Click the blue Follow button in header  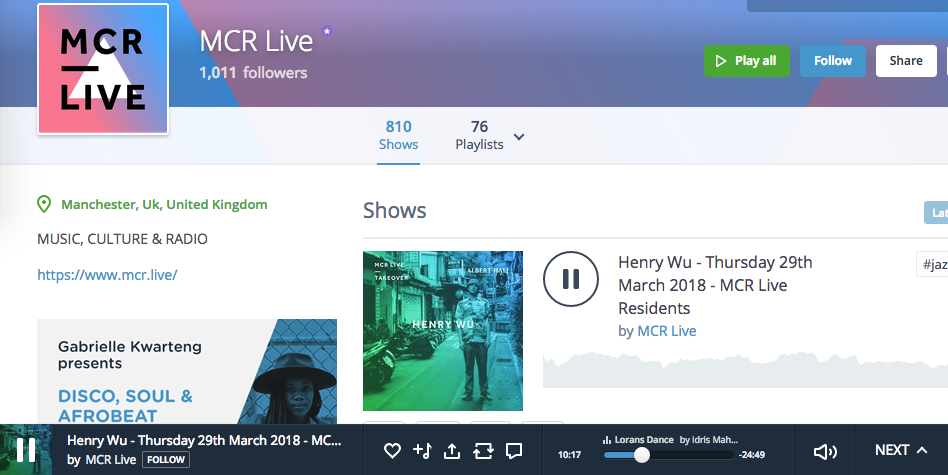(832, 61)
